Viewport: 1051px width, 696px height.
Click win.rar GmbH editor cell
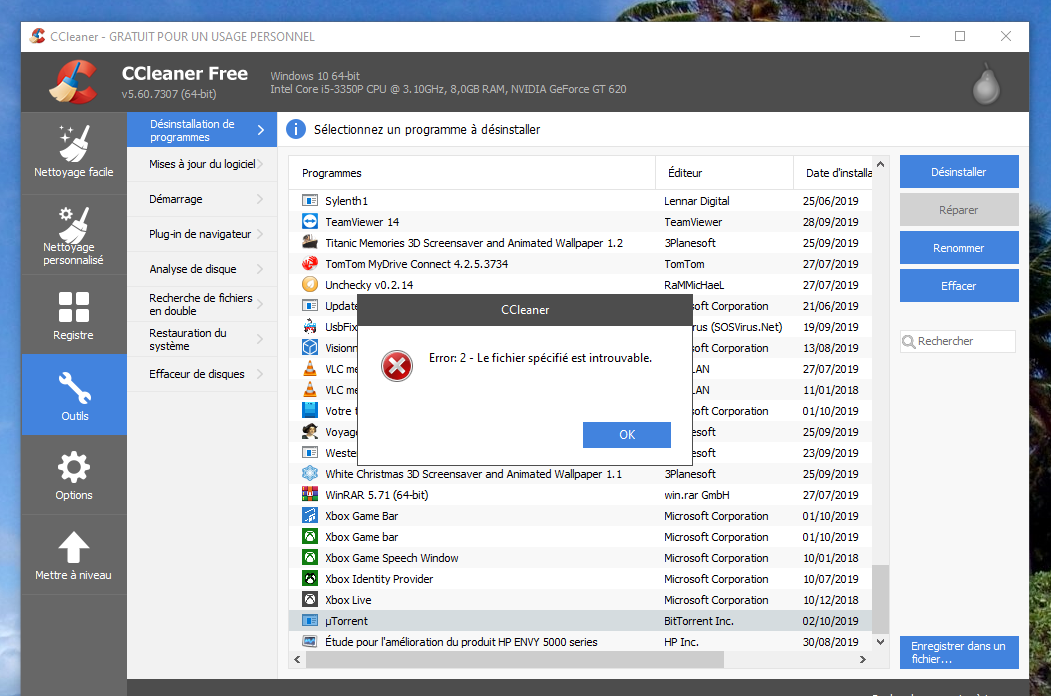[696, 495]
